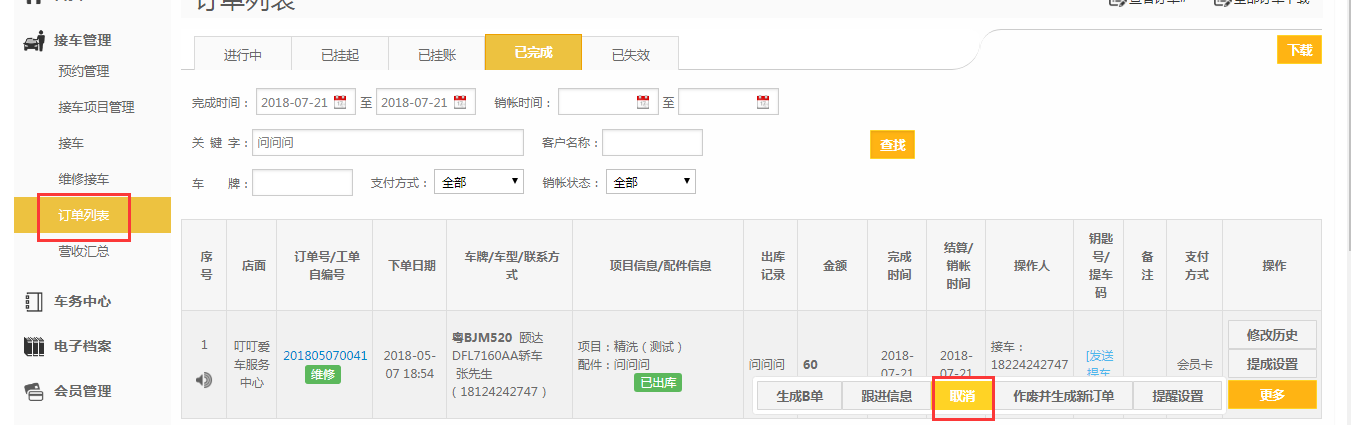
Task: Click the 查找 search button
Action: 892,145
